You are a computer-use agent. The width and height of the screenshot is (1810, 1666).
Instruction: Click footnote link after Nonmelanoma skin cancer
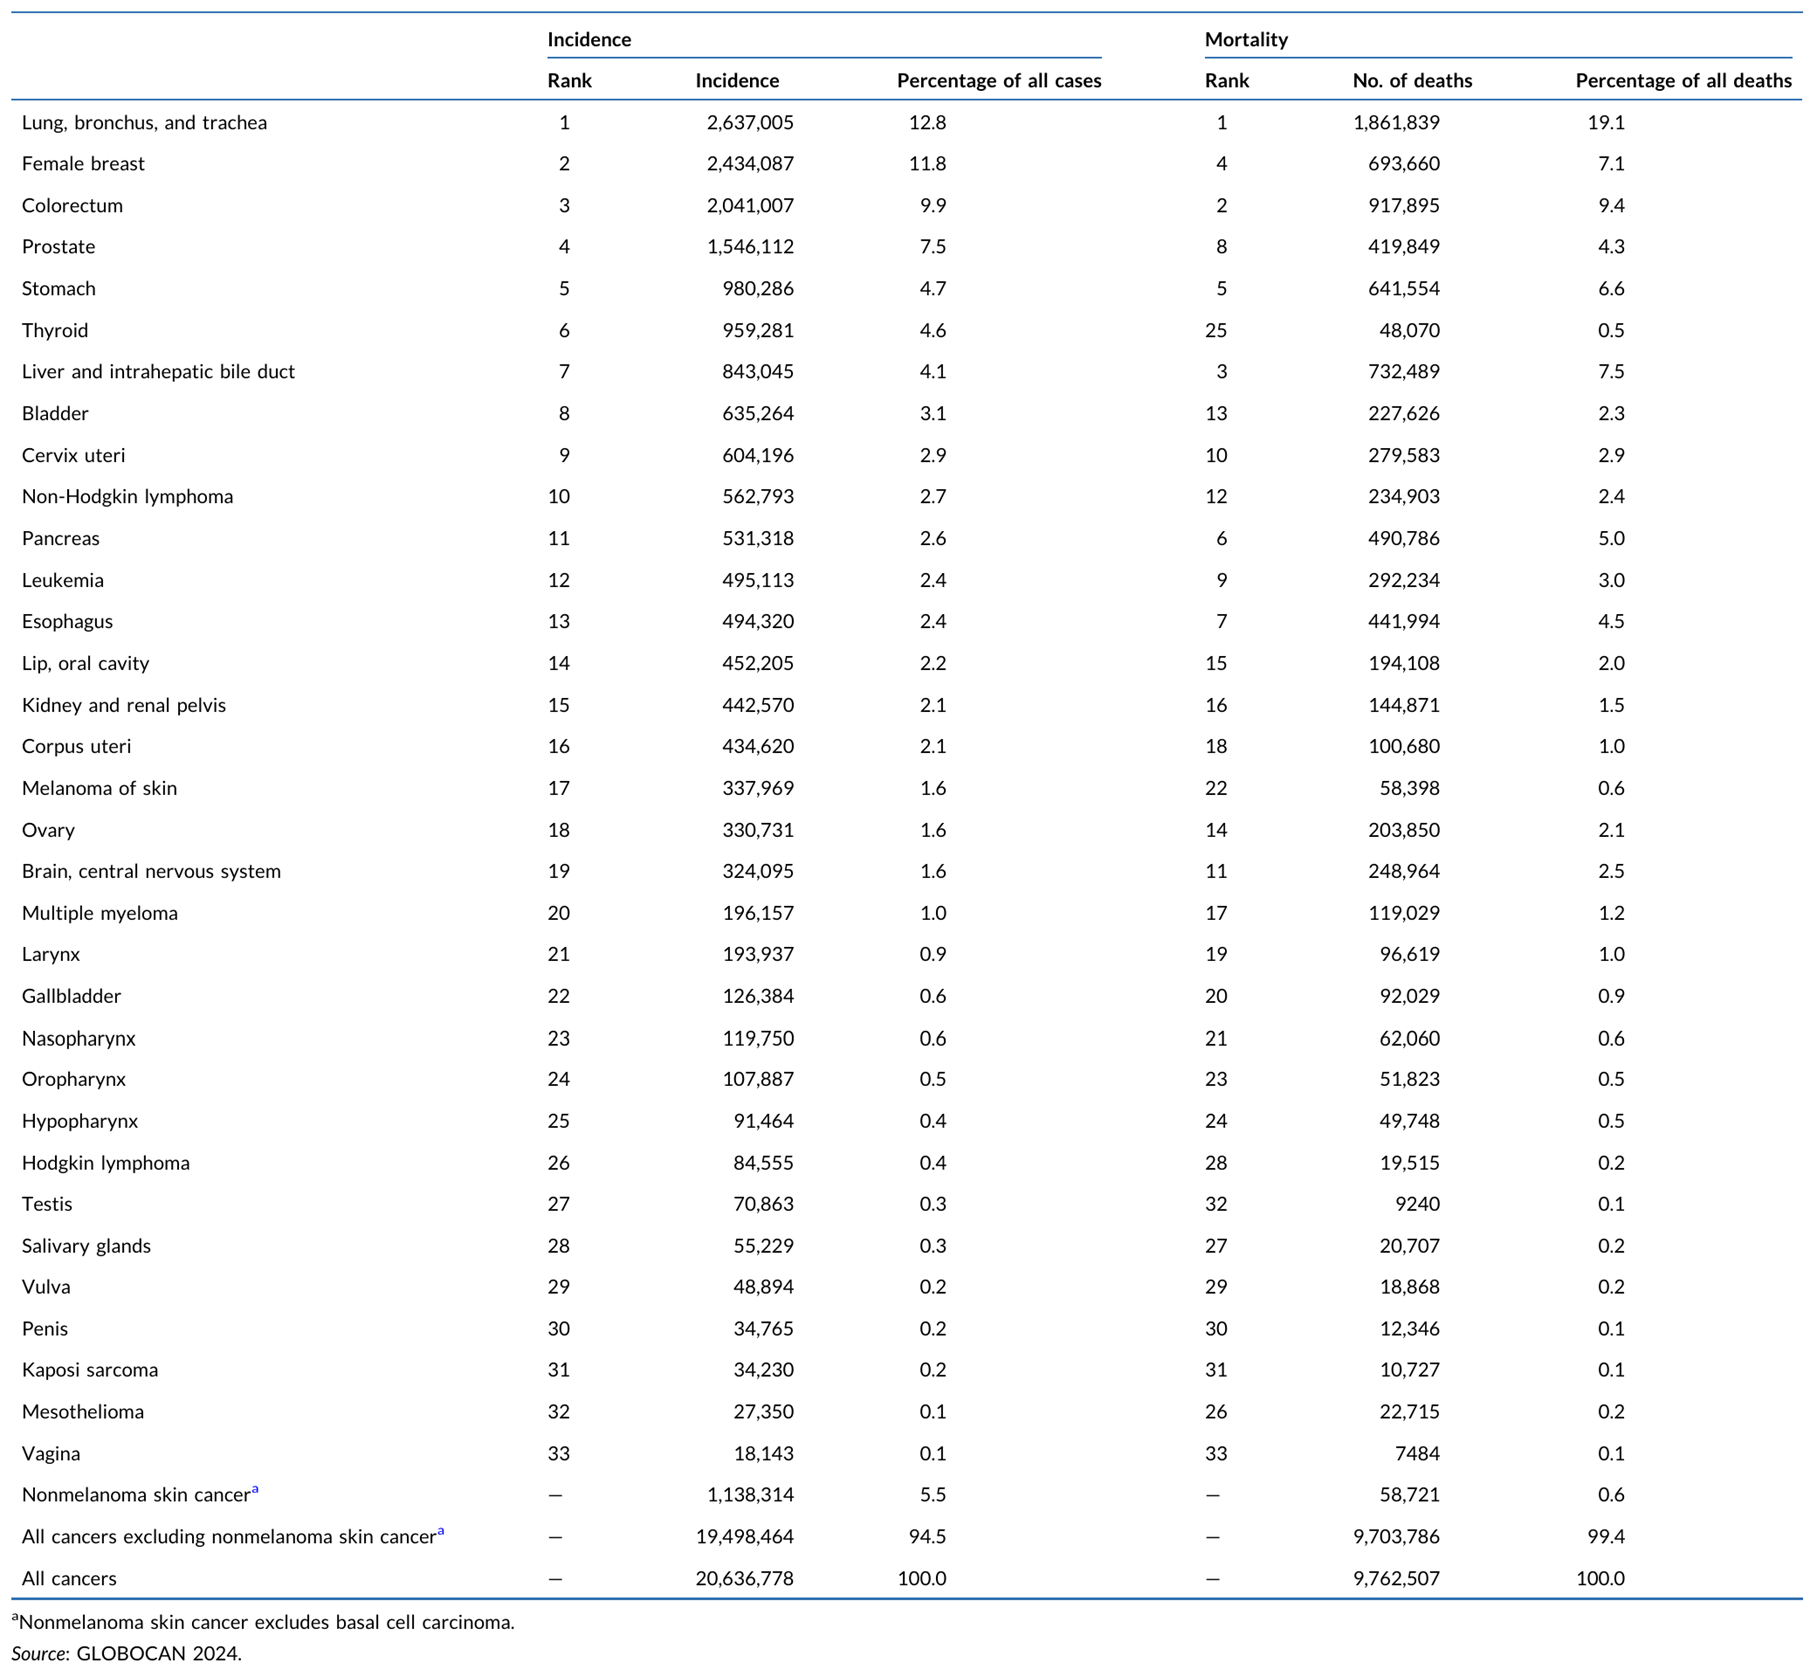(x=255, y=1488)
